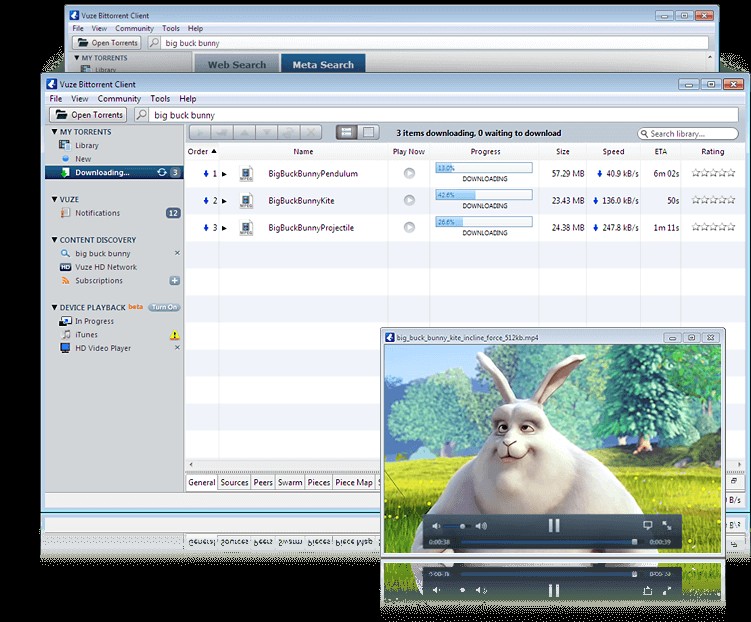751x622 pixels.
Task: Pause the playing video
Action: pos(553,525)
